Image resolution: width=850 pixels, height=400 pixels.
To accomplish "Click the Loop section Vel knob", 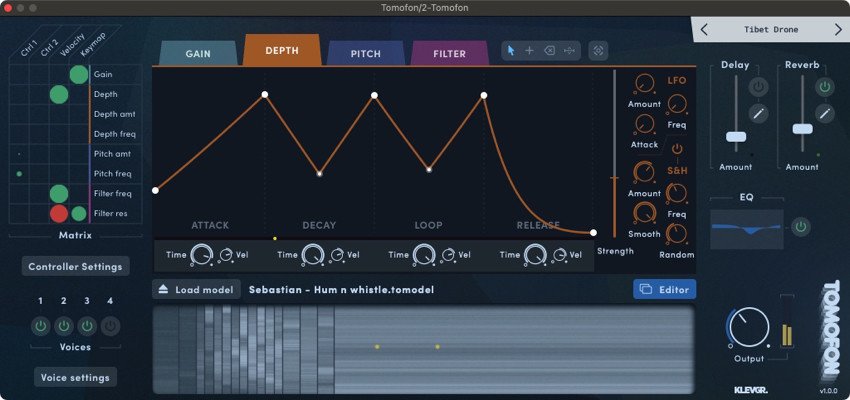I will (448, 255).
